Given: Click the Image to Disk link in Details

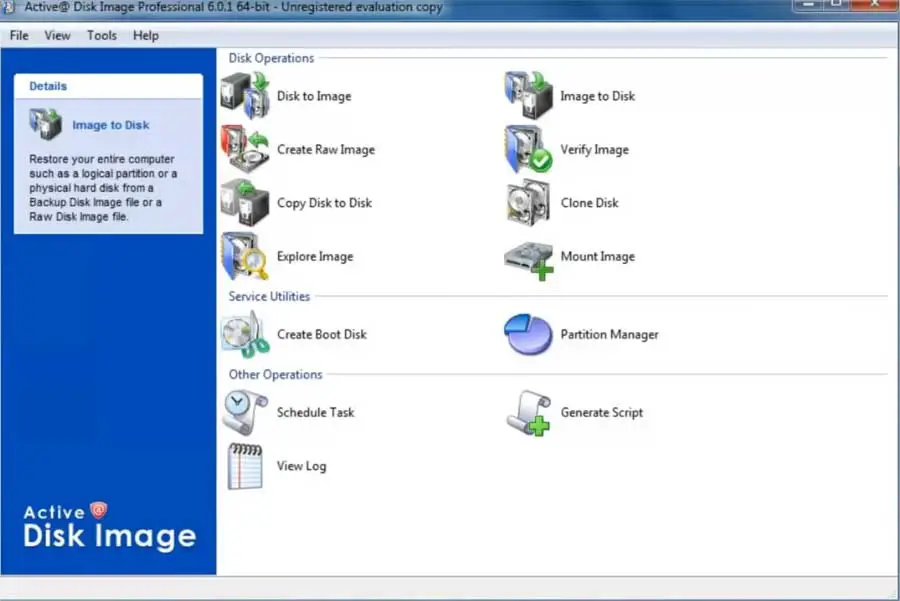Looking at the screenshot, I should (x=111, y=125).
